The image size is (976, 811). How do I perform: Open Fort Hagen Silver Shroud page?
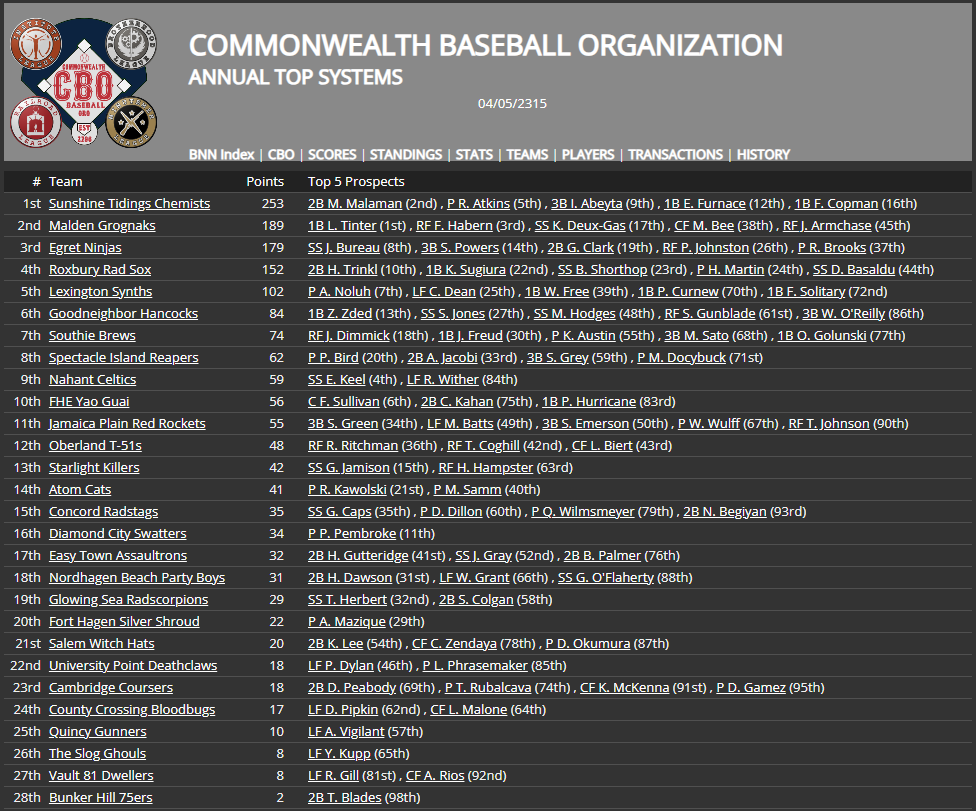click(x=124, y=621)
